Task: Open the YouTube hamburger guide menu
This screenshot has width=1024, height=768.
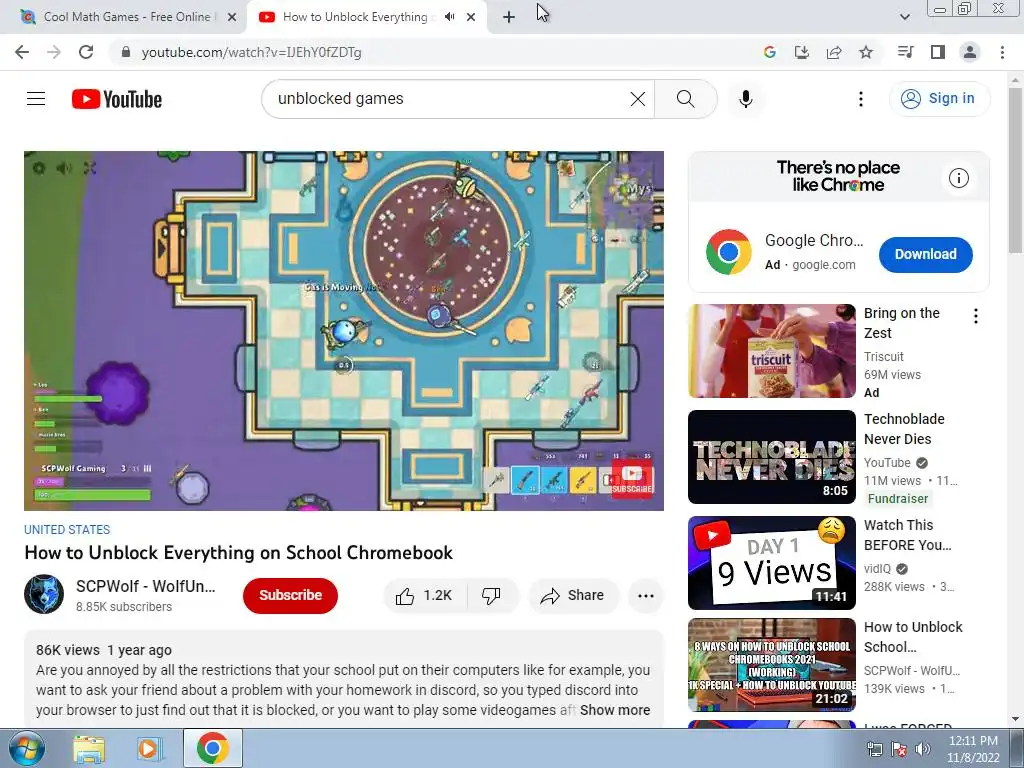Action: coord(36,99)
